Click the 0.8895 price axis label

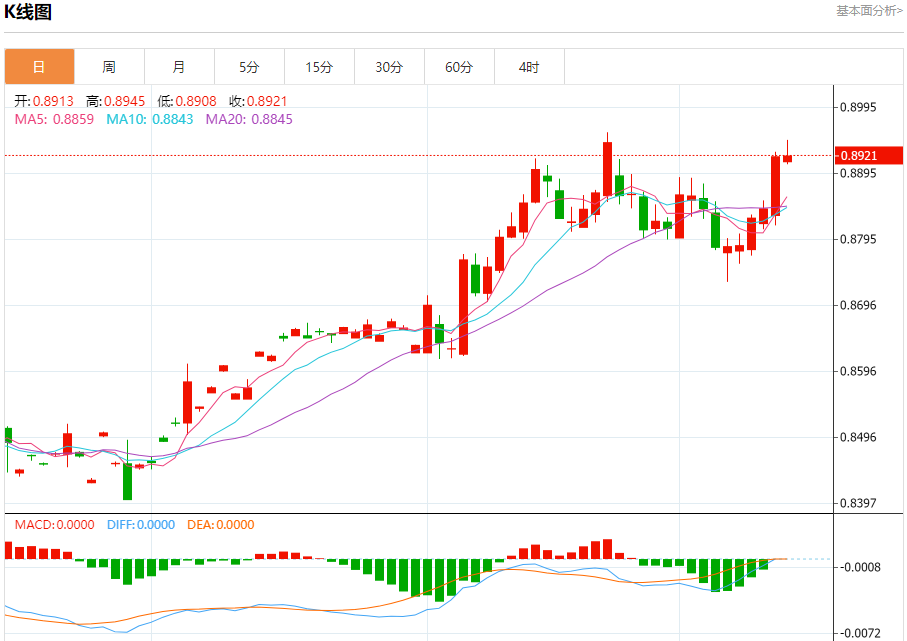point(858,173)
